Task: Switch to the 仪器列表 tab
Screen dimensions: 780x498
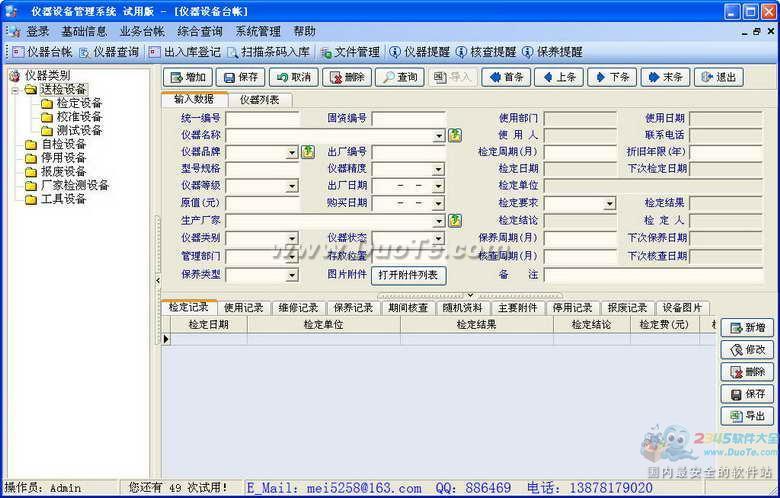Action: [x=260, y=100]
